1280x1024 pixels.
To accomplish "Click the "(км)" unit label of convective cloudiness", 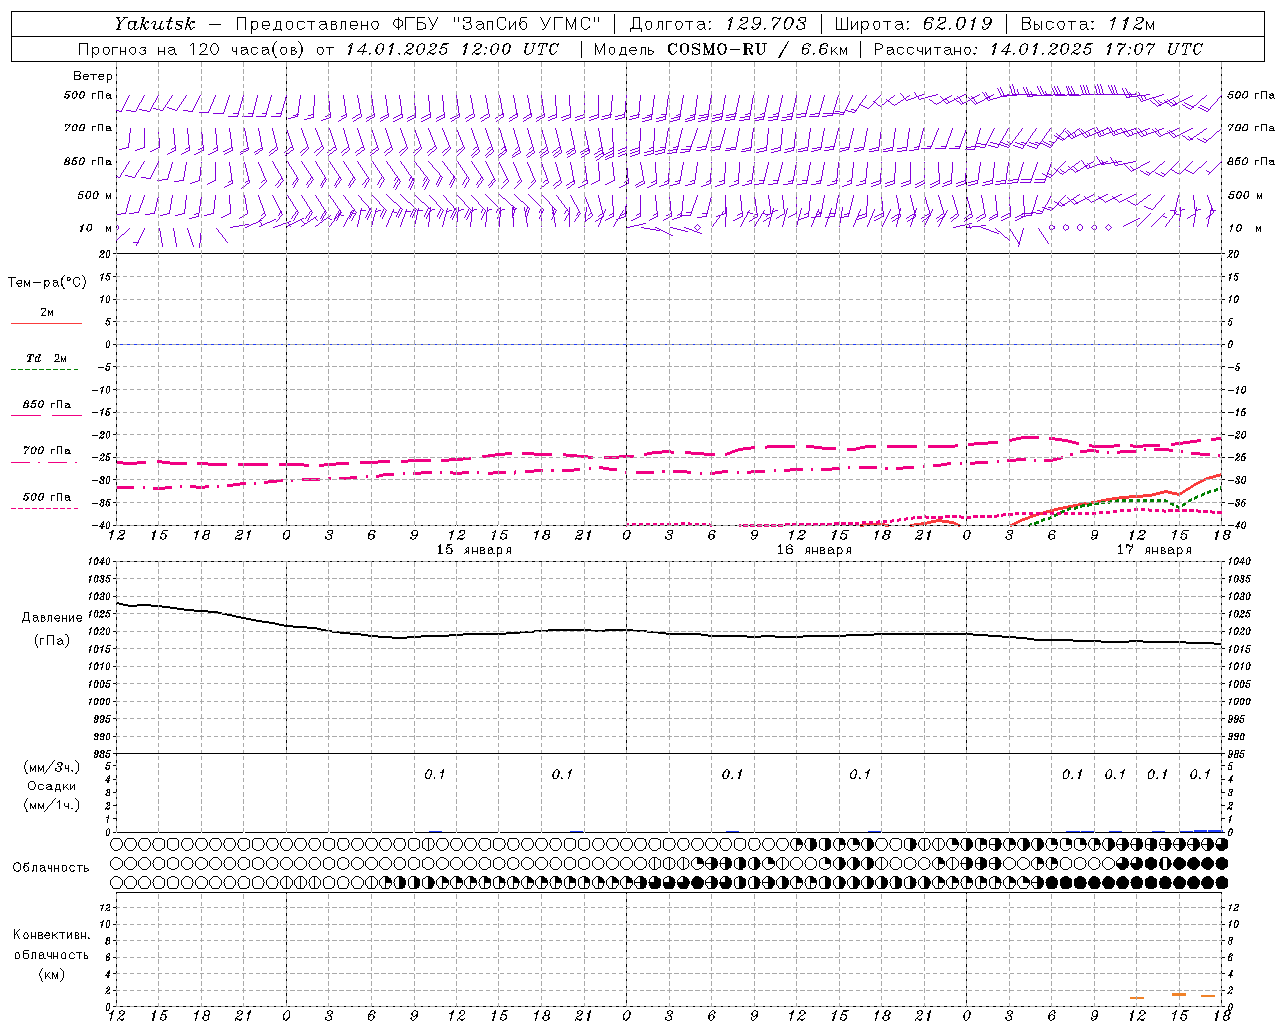I will click(x=52, y=974).
